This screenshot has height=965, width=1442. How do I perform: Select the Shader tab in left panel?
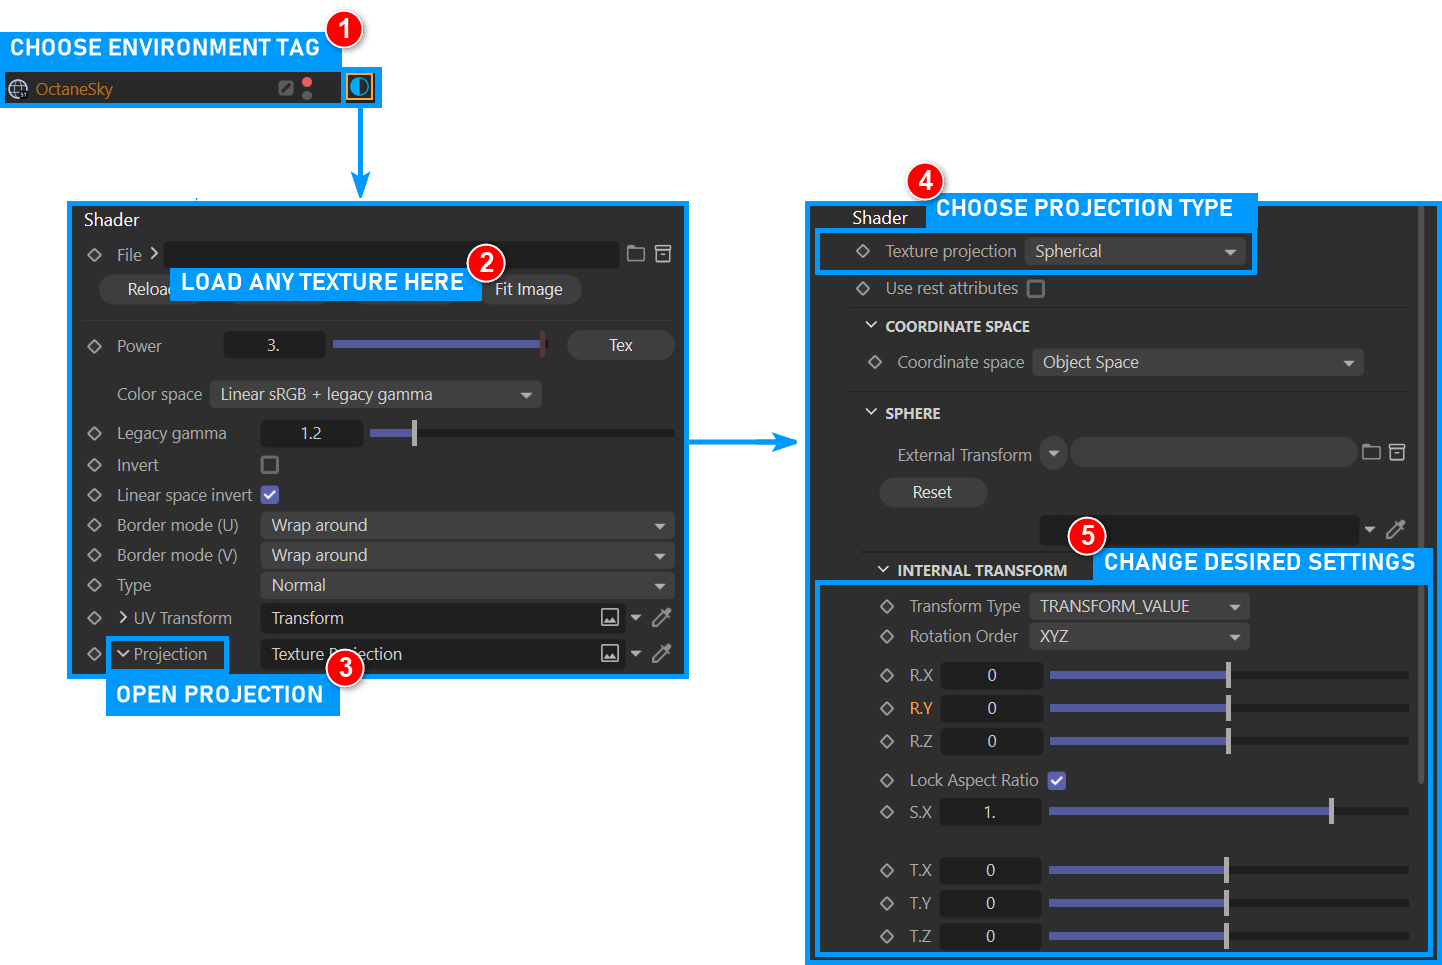click(111, 220)
